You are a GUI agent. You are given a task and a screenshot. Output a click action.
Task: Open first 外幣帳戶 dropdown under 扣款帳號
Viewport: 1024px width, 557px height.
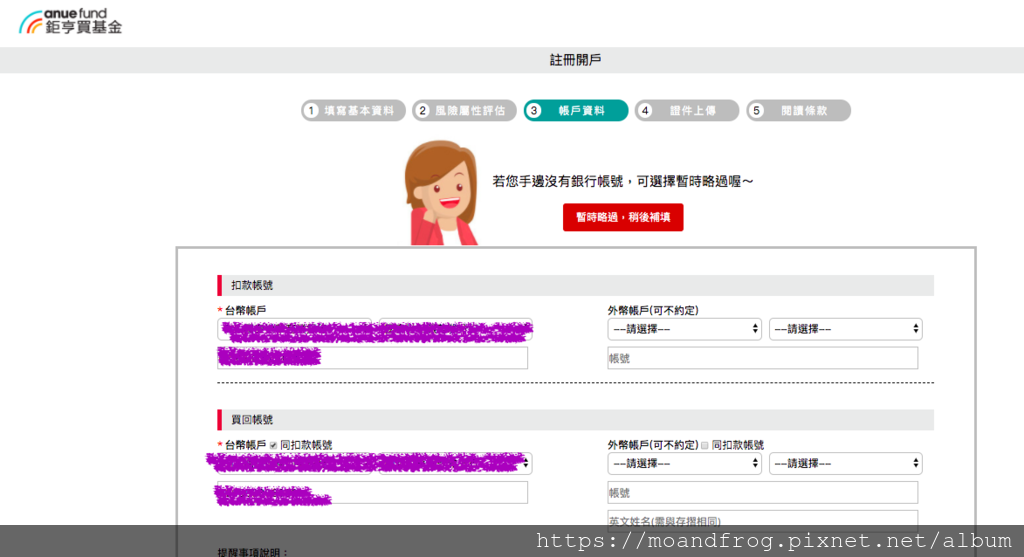click(x=684, y=329)
